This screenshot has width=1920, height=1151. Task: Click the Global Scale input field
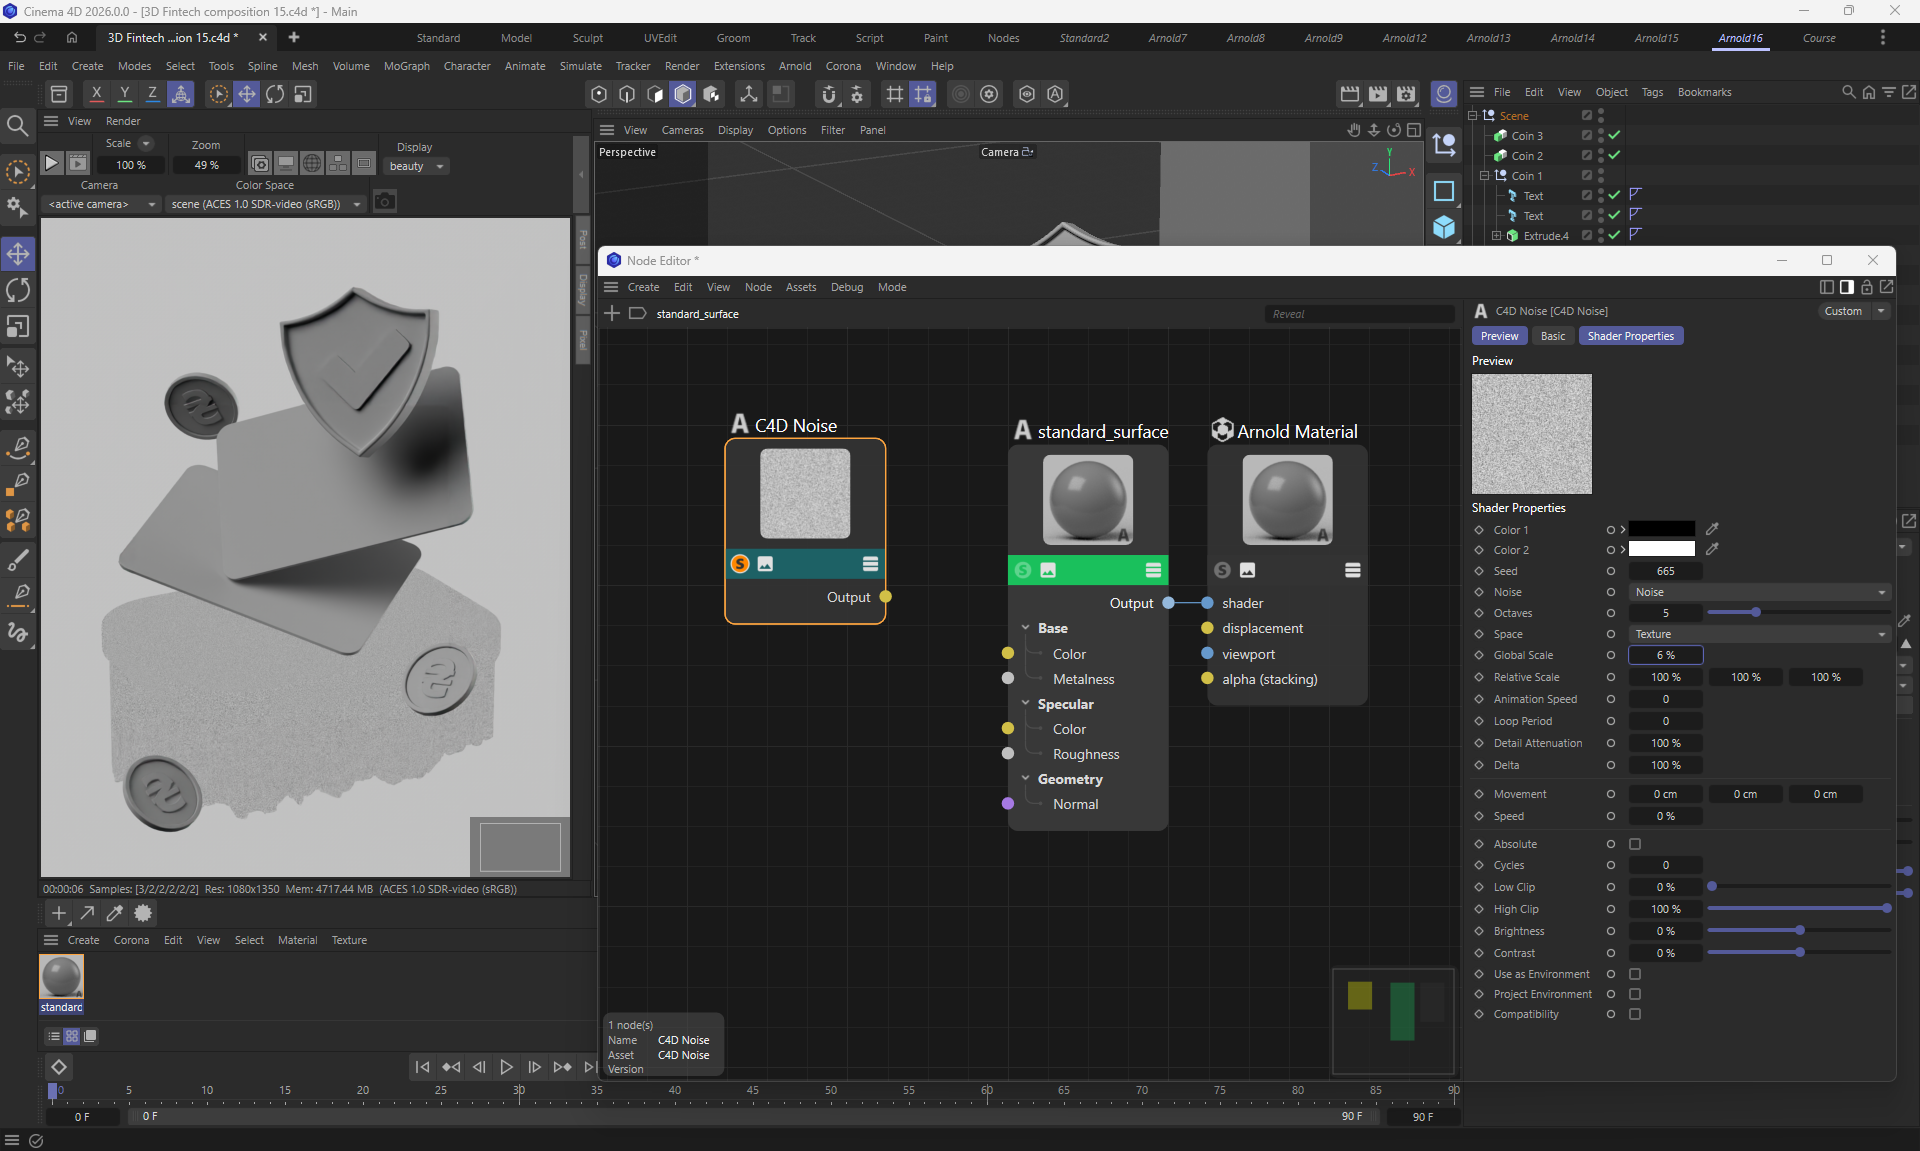[x=1665, y=655]
